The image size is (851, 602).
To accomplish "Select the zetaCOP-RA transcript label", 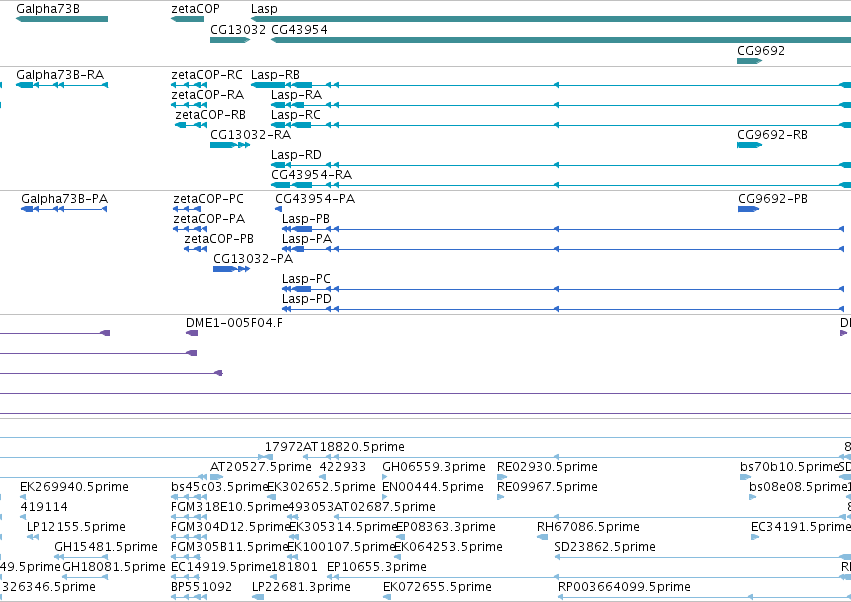I will click(207, 95).
